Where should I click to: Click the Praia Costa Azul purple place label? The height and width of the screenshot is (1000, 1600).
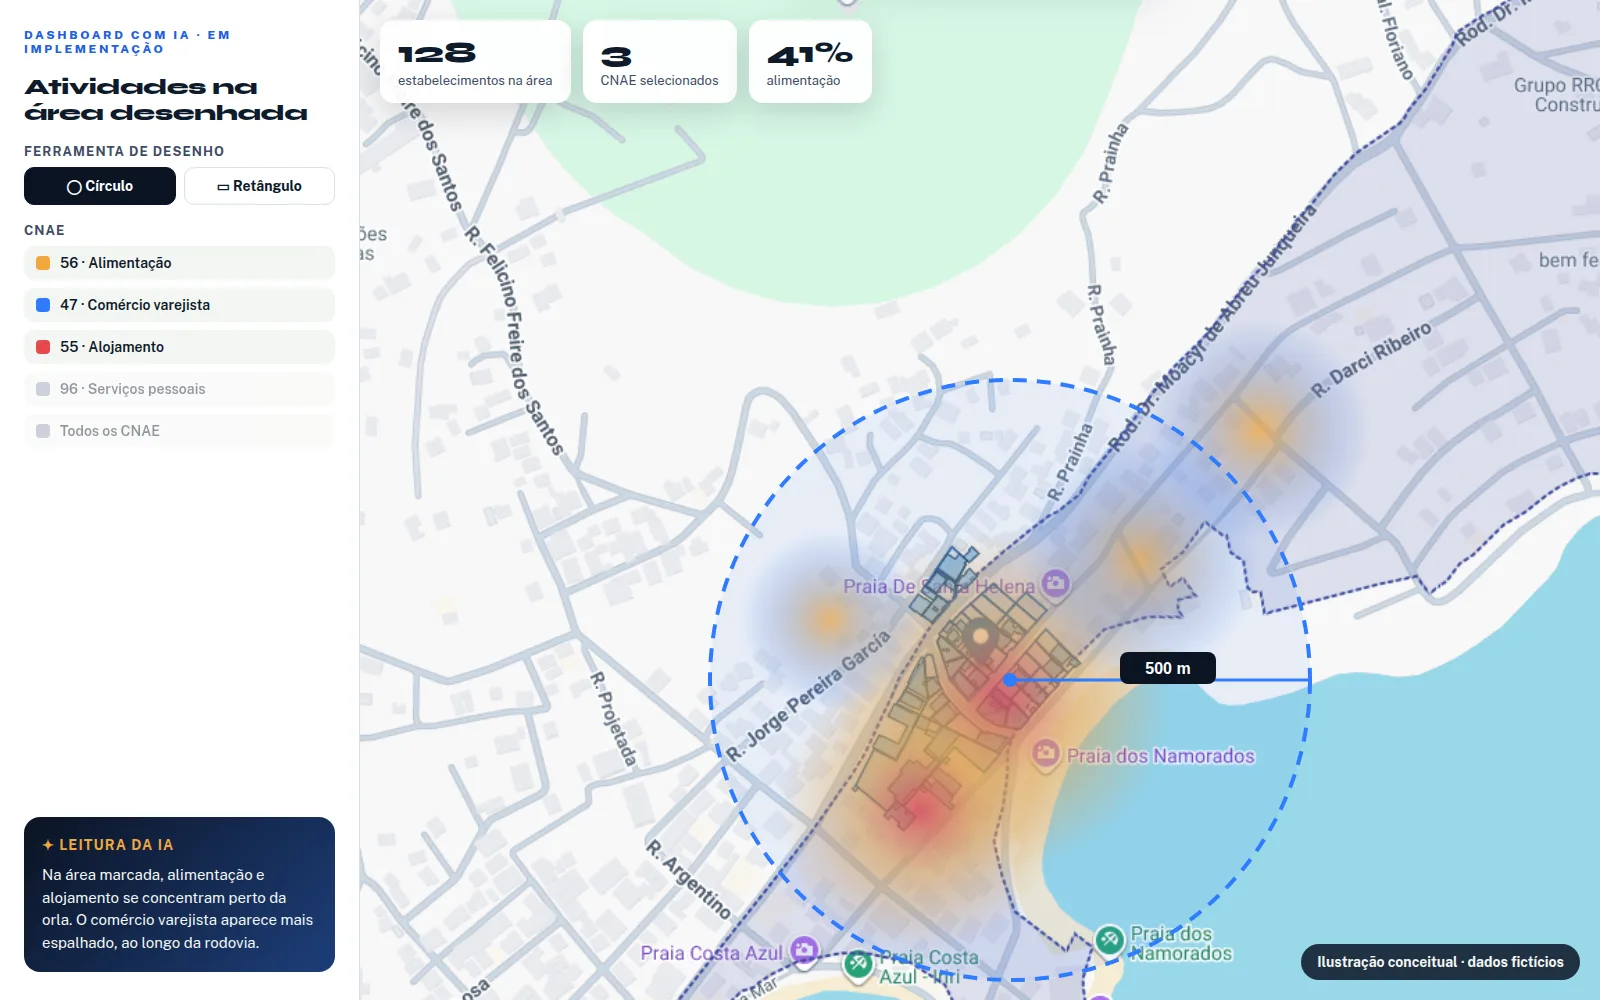[x=711, y=953]
